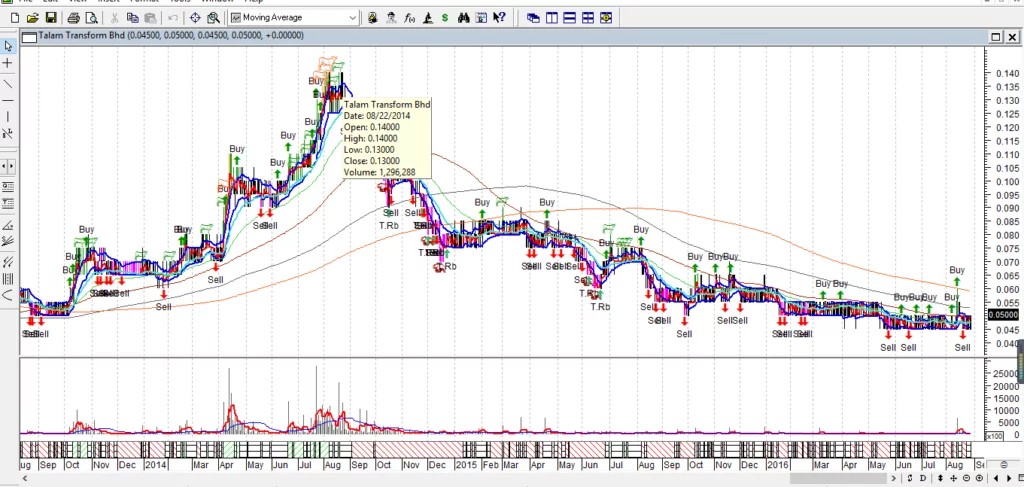Click the four-way move arrows icon
Viewport: 1024px width, 487px height.
pos(953,479)
